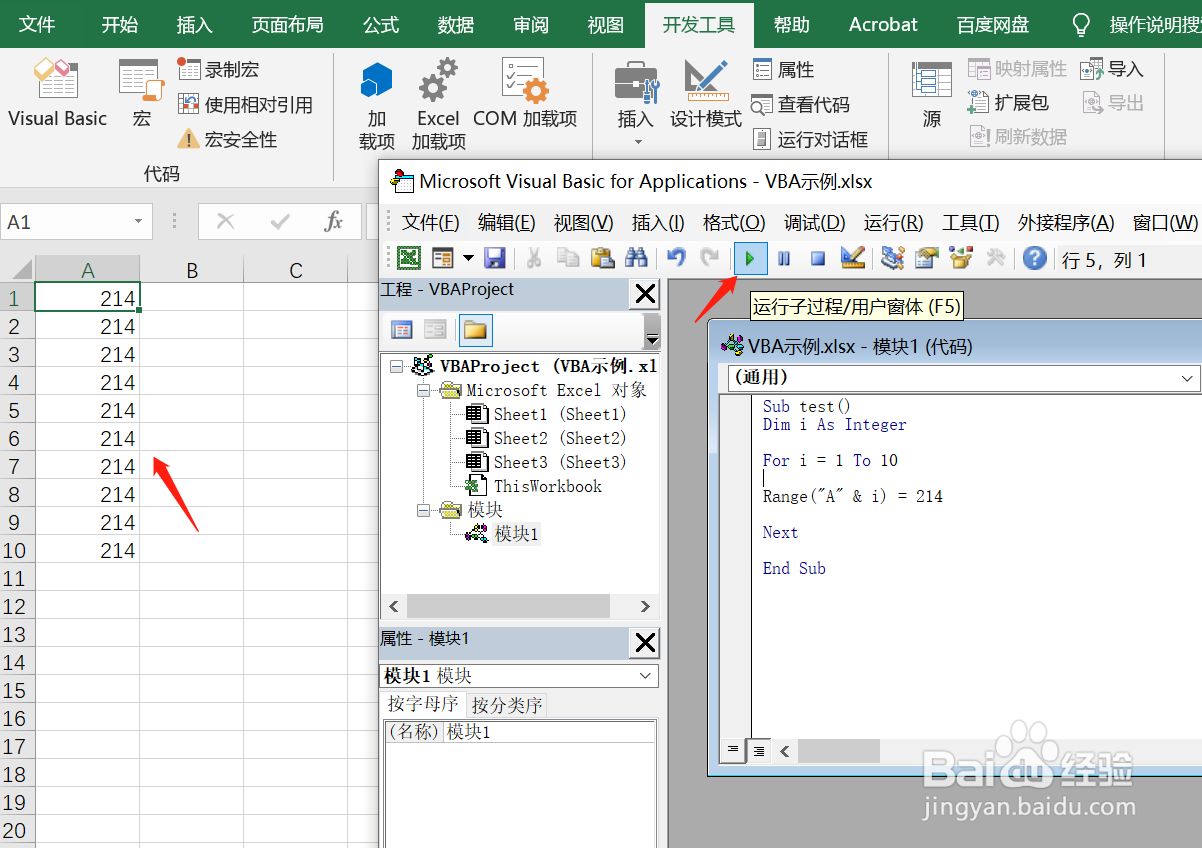Click 运行对话框 run dialog

810,139
